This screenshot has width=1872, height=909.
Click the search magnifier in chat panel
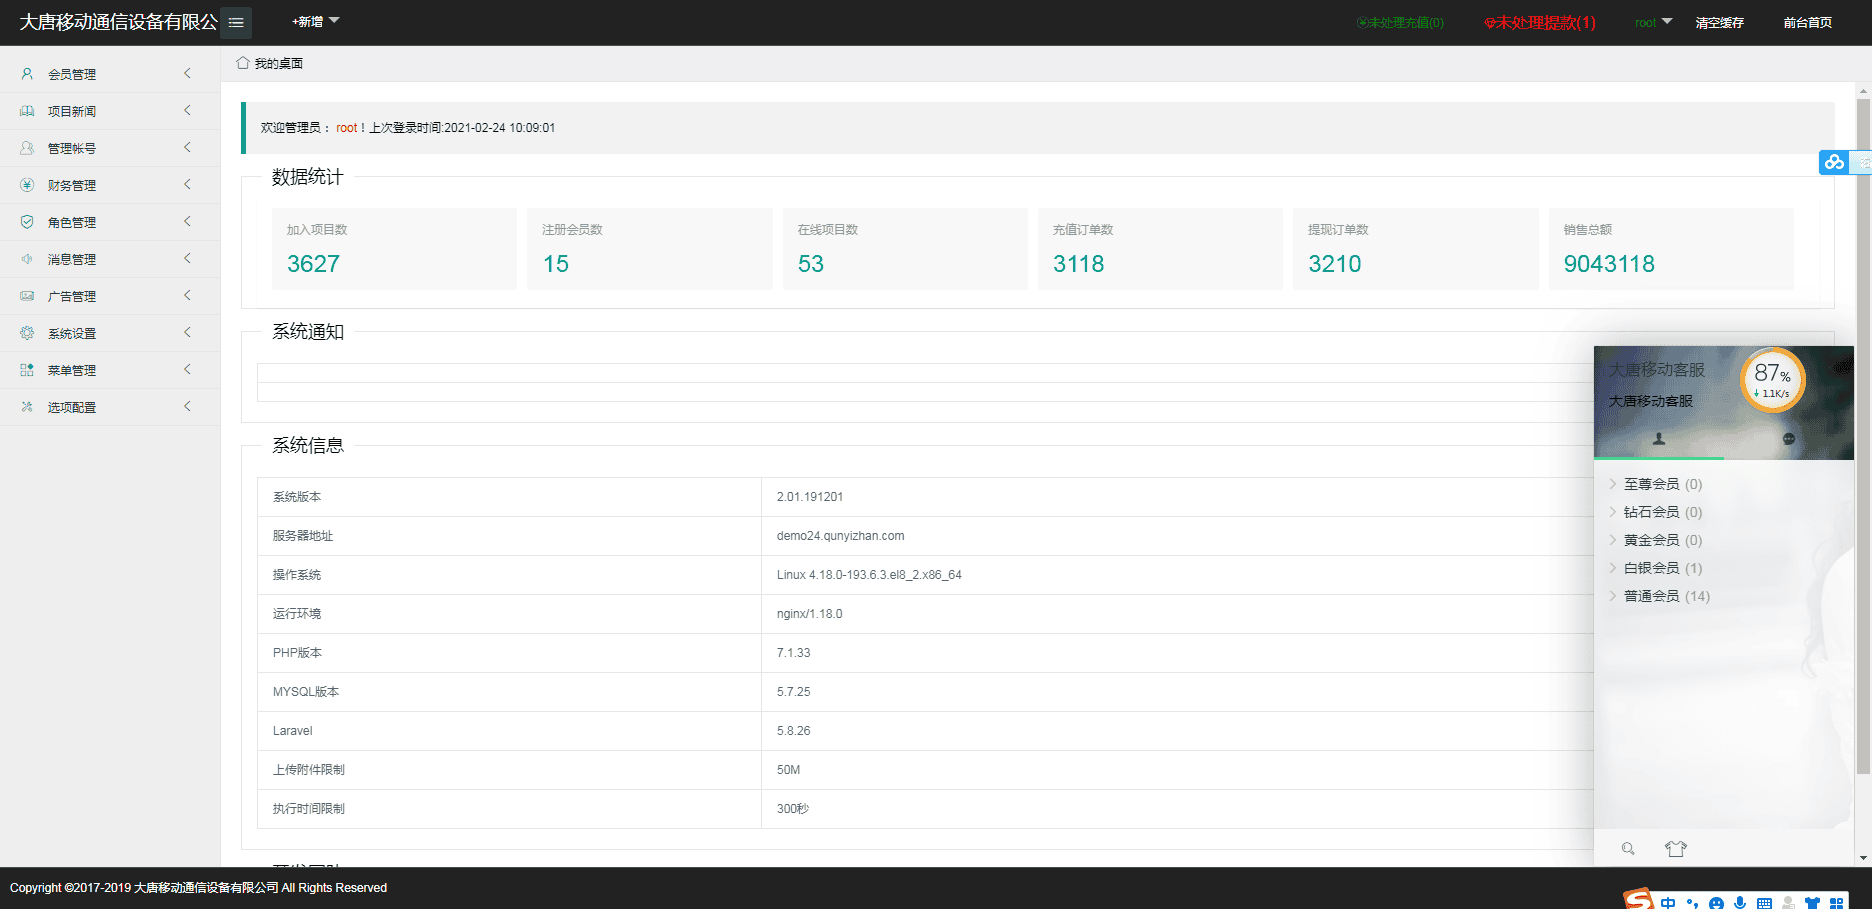pos(1628,849)
